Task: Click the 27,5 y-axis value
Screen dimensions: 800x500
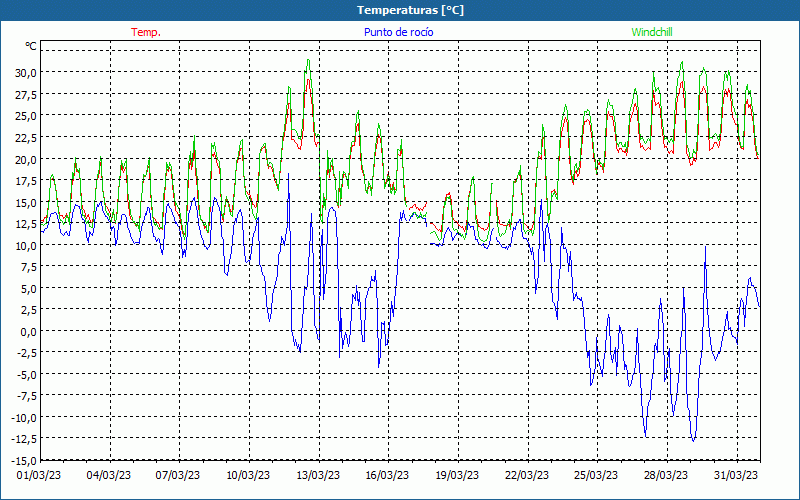Action: point(26,94)
